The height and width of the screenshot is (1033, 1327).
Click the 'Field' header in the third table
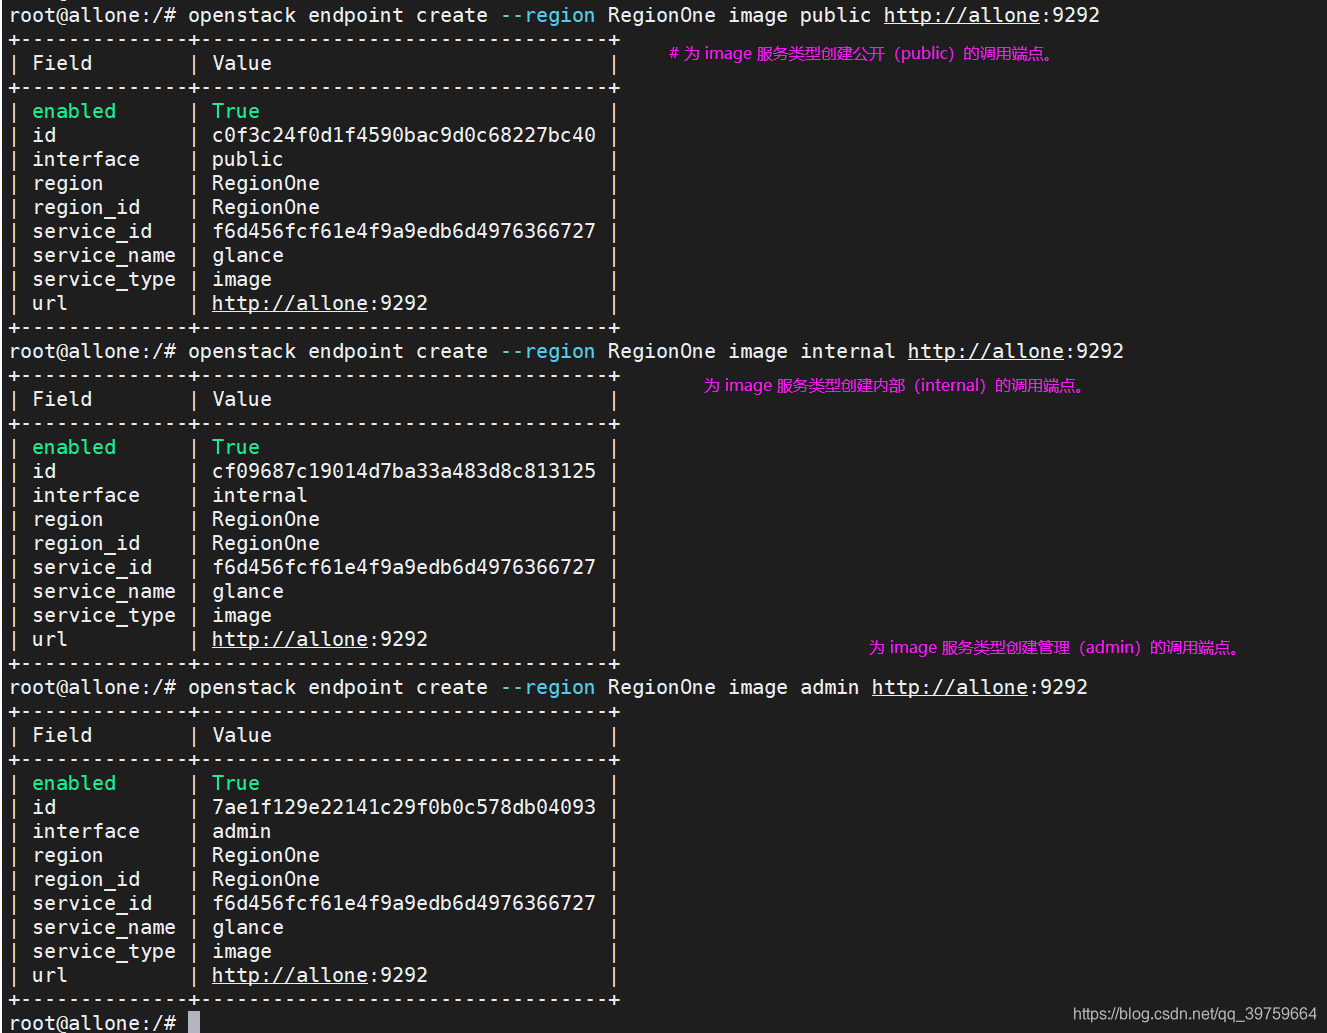[62, 736]
